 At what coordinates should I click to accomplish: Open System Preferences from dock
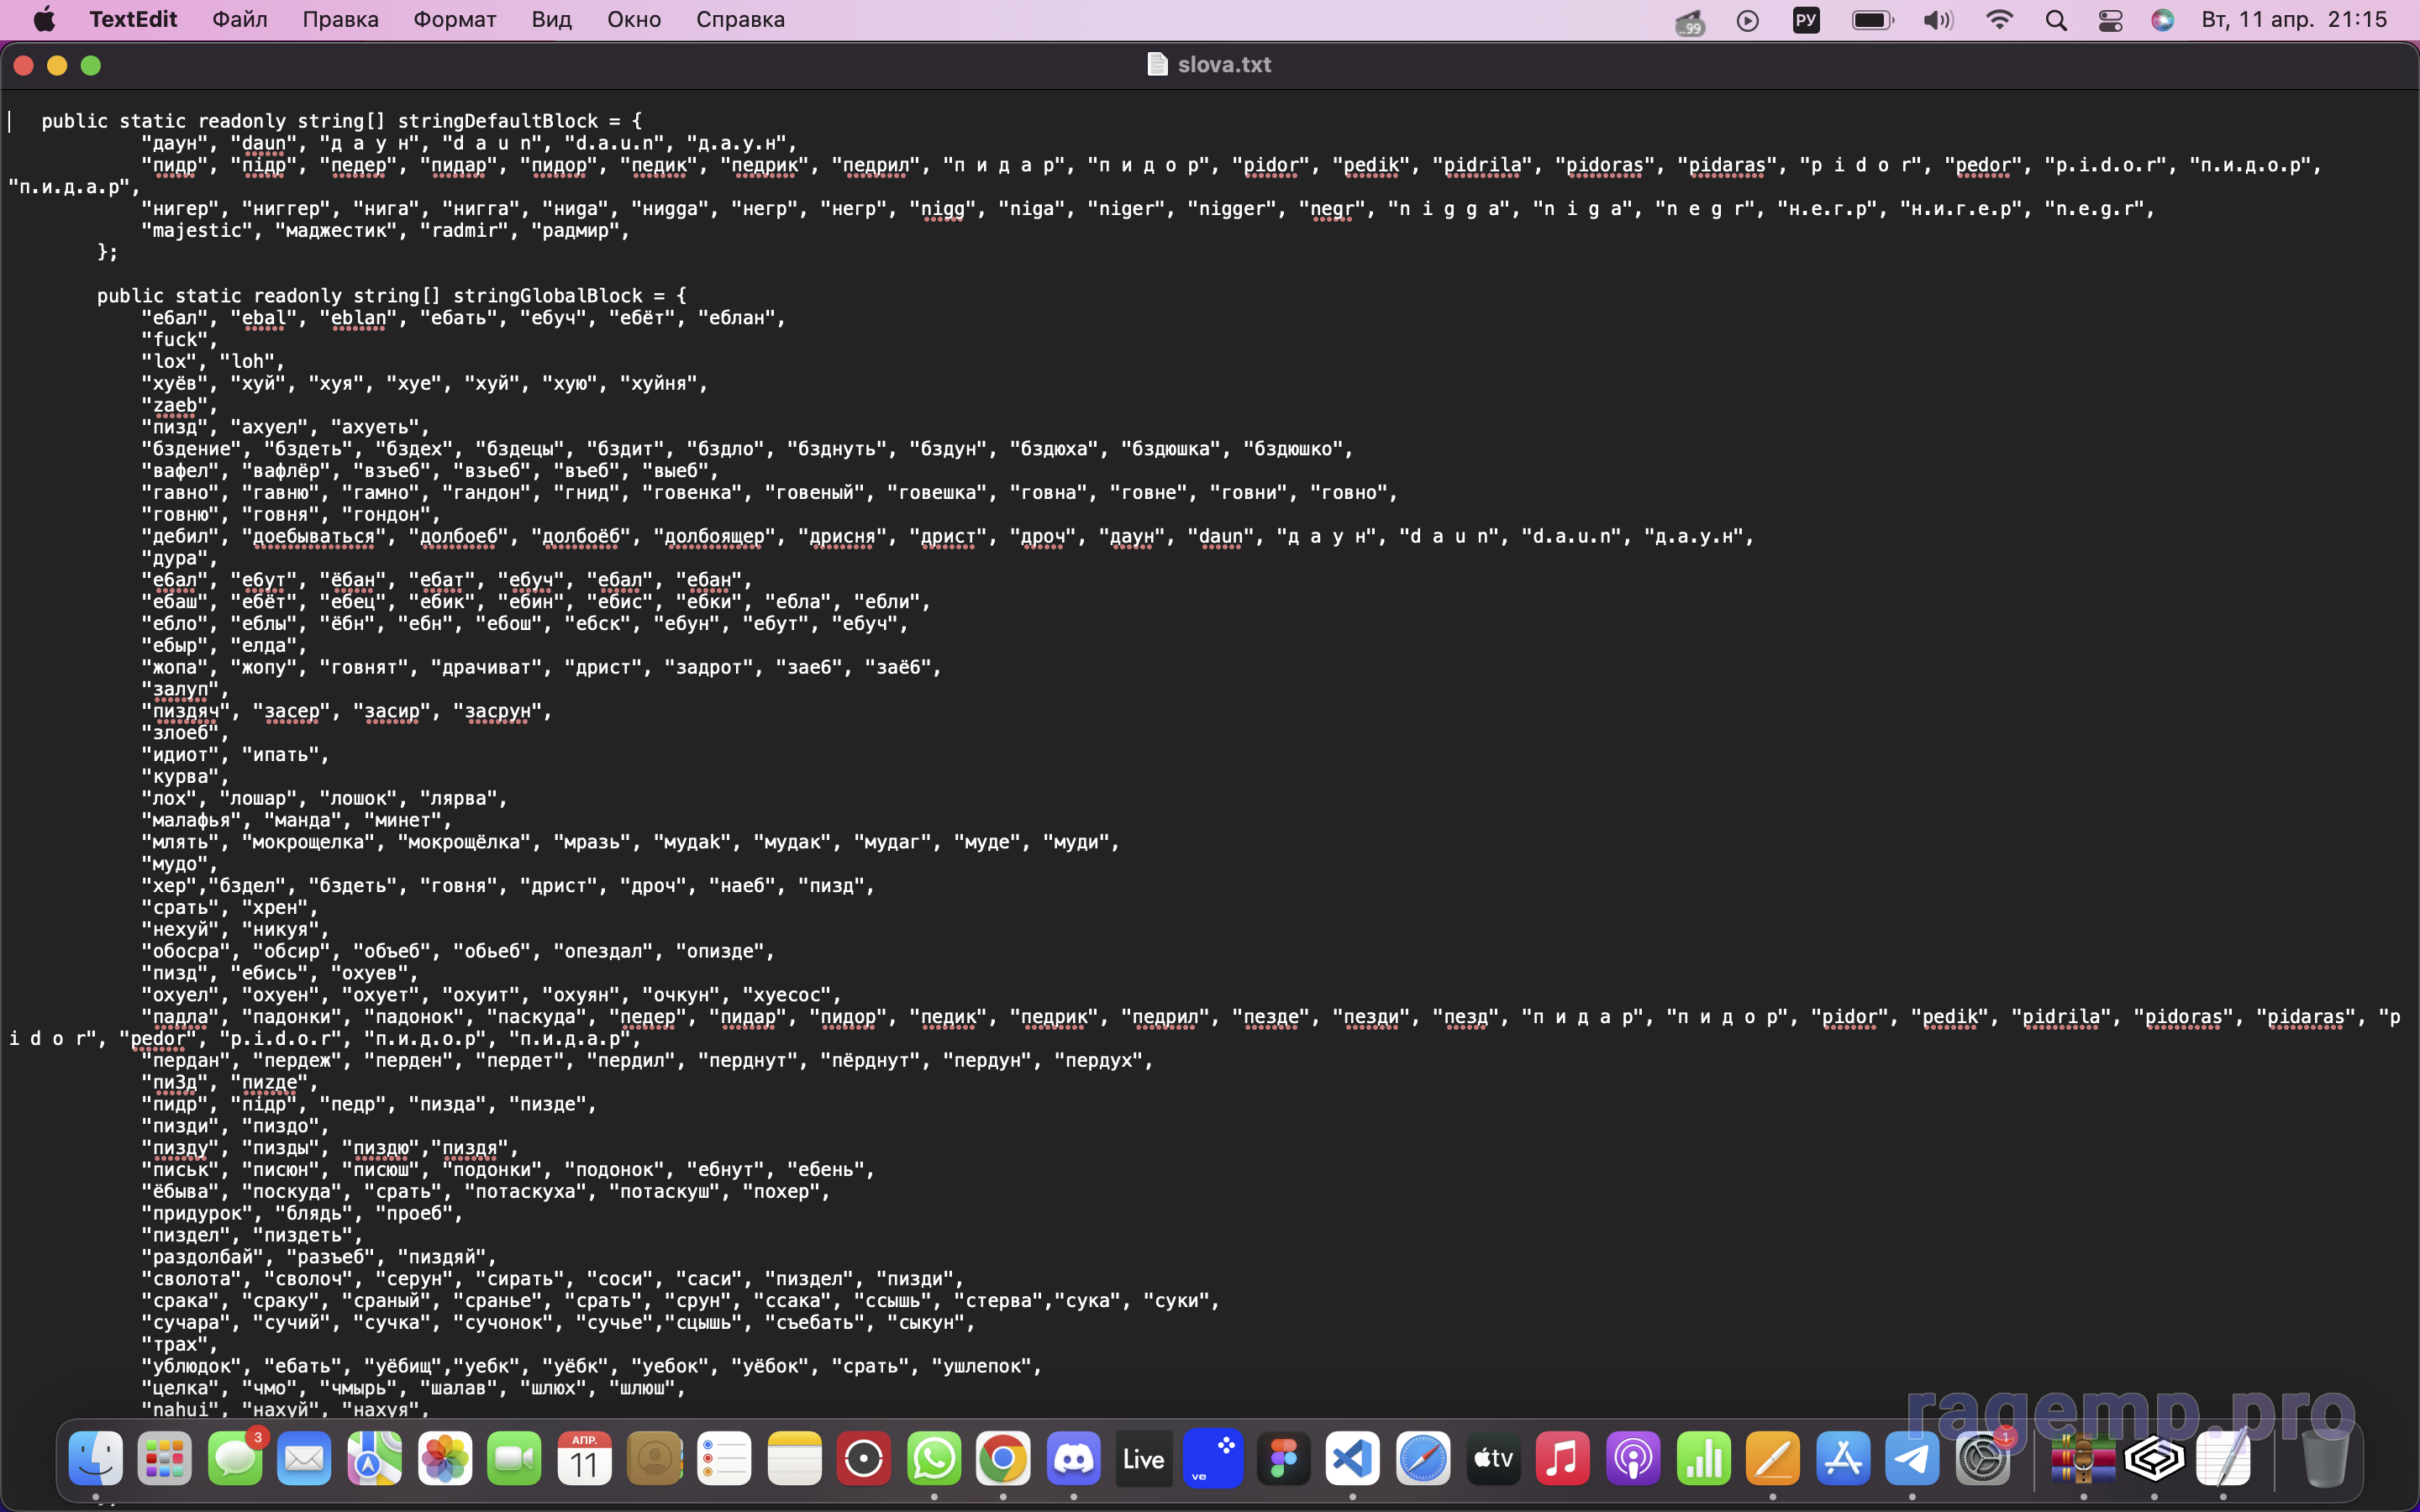tap(1983, 1459)
